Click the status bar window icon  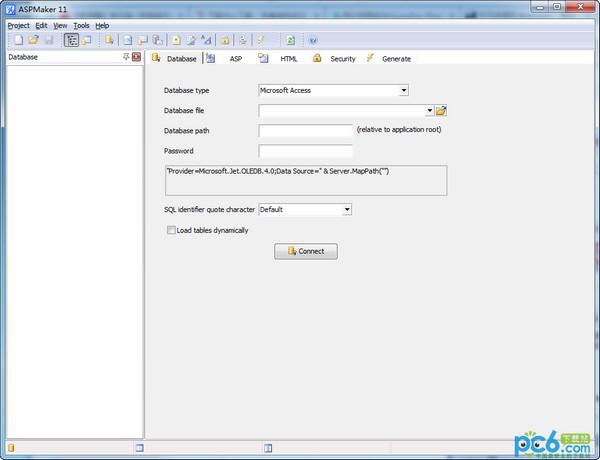point(139,448)
